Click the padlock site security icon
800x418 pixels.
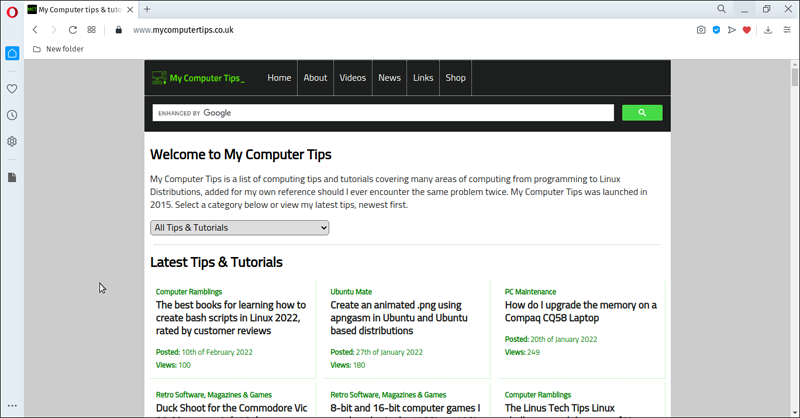(x=118, y=30)
